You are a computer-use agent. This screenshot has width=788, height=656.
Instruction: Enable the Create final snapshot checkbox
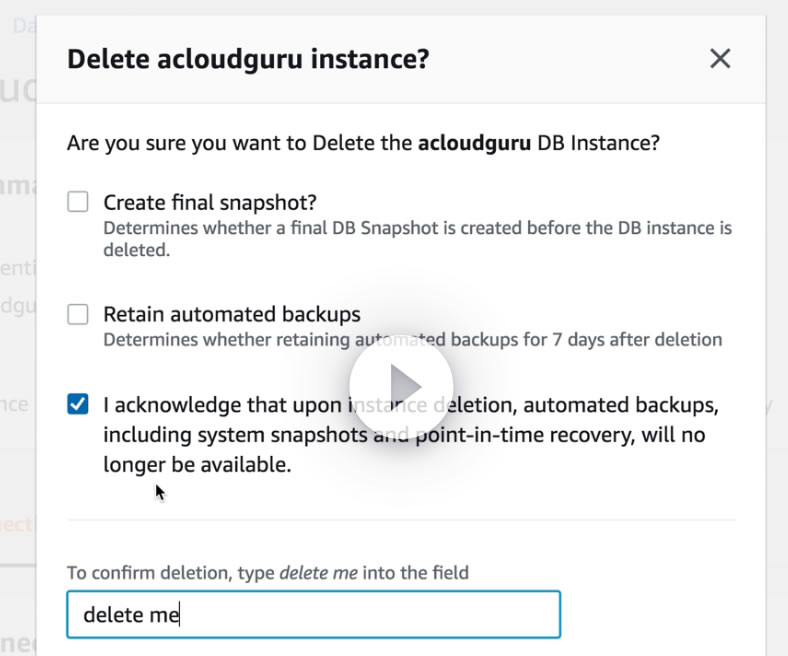point(78,203)
